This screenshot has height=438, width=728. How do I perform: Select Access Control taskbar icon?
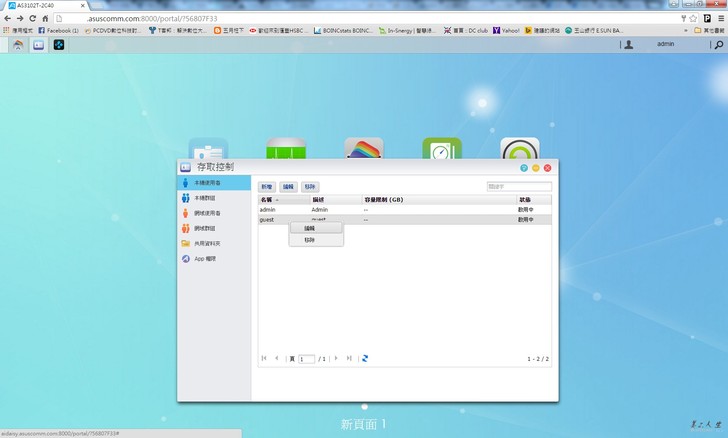pyautogui.click(x=39, y=45)
